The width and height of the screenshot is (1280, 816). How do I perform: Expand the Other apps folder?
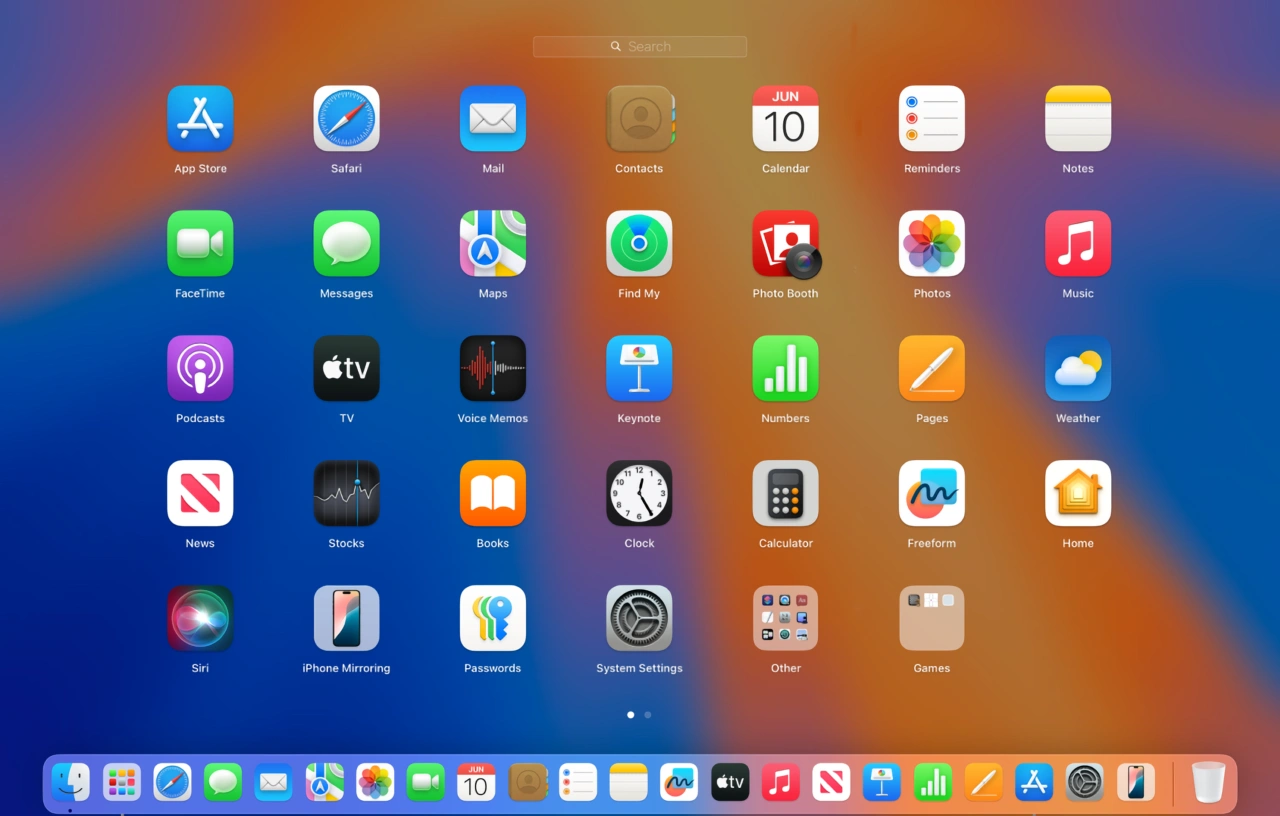(785, 618)
